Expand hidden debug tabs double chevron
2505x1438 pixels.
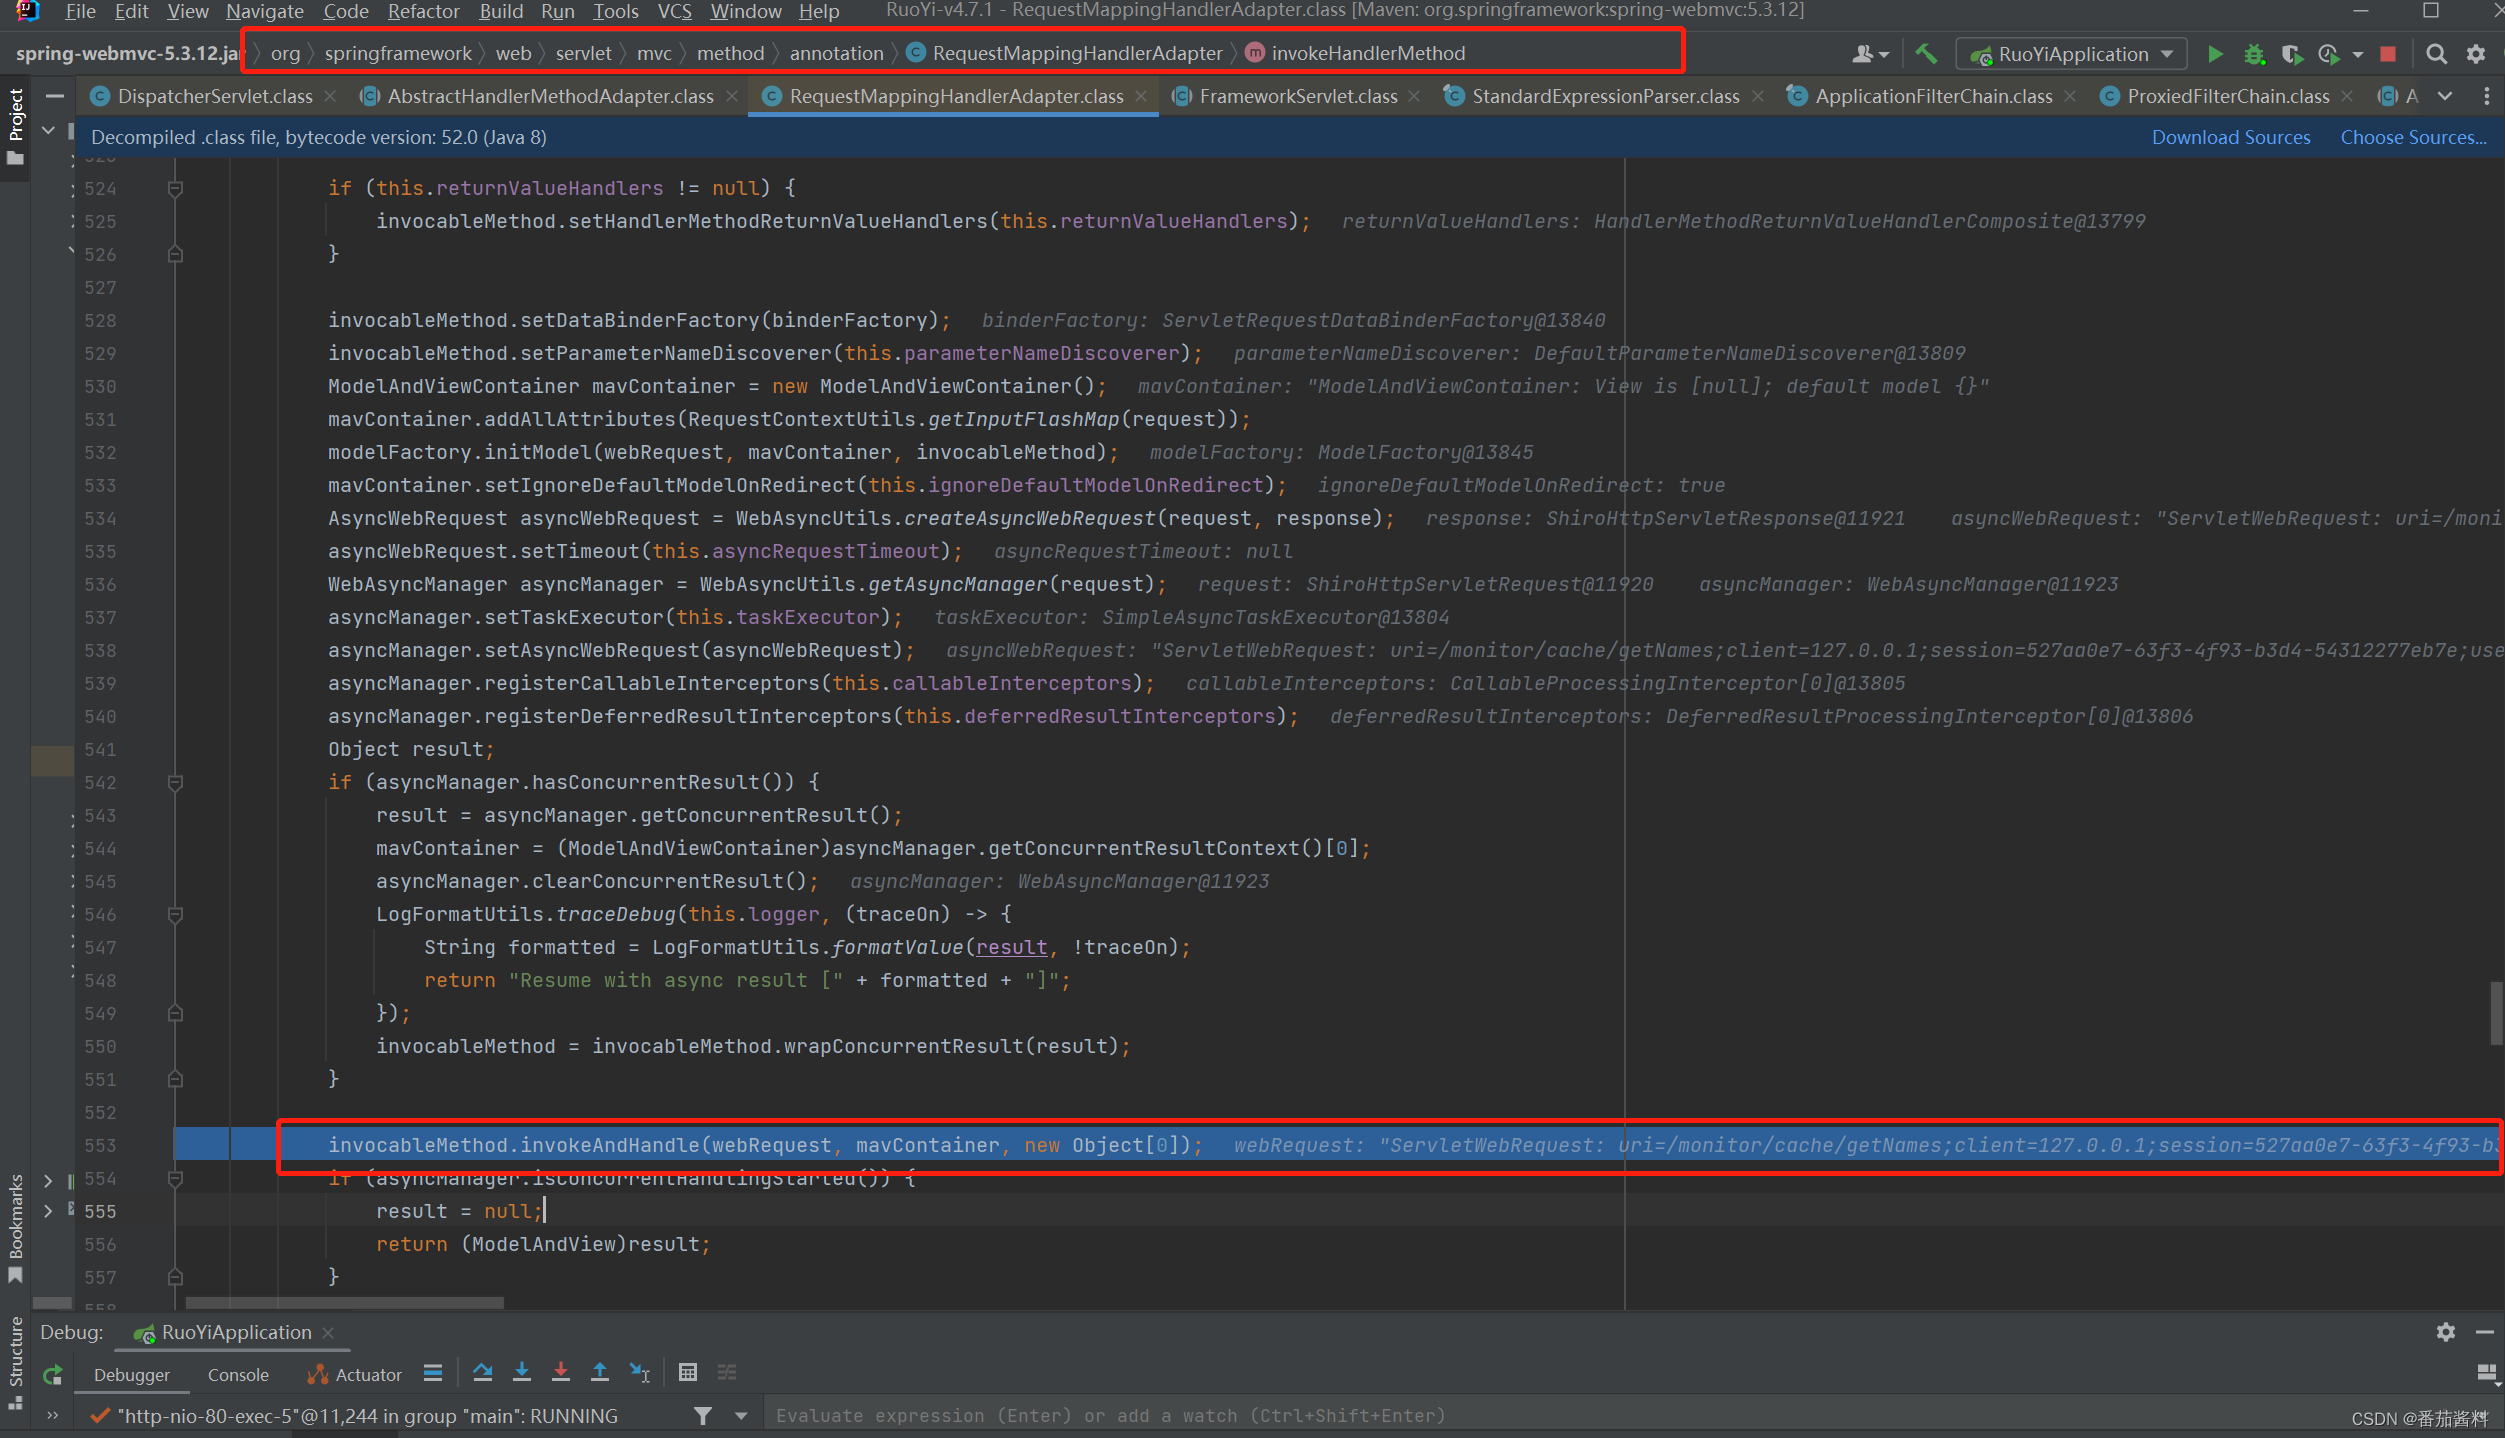[53, 1416]
